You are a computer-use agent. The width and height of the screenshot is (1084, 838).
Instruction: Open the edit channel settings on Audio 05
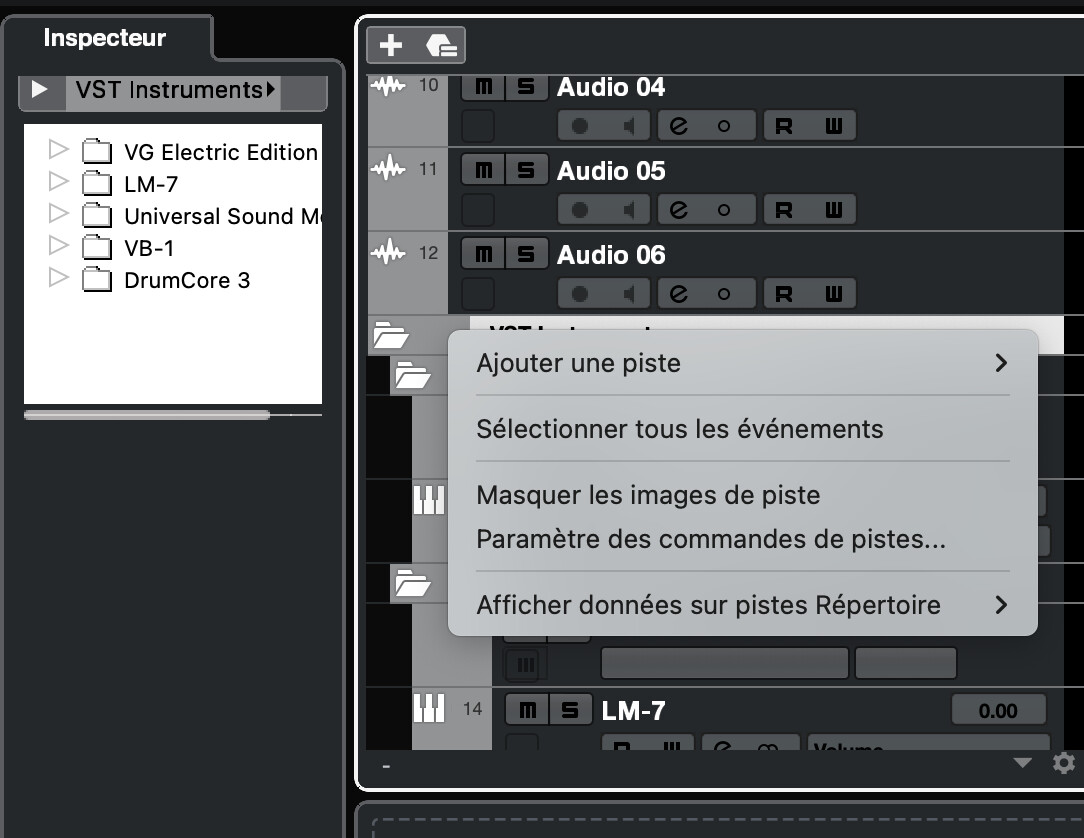(680, 211)
